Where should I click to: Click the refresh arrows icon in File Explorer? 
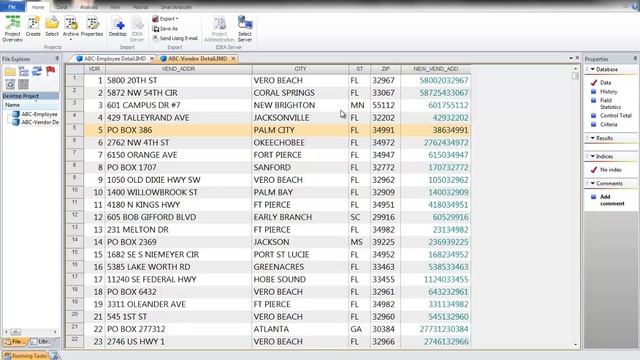tap(37, 71)
